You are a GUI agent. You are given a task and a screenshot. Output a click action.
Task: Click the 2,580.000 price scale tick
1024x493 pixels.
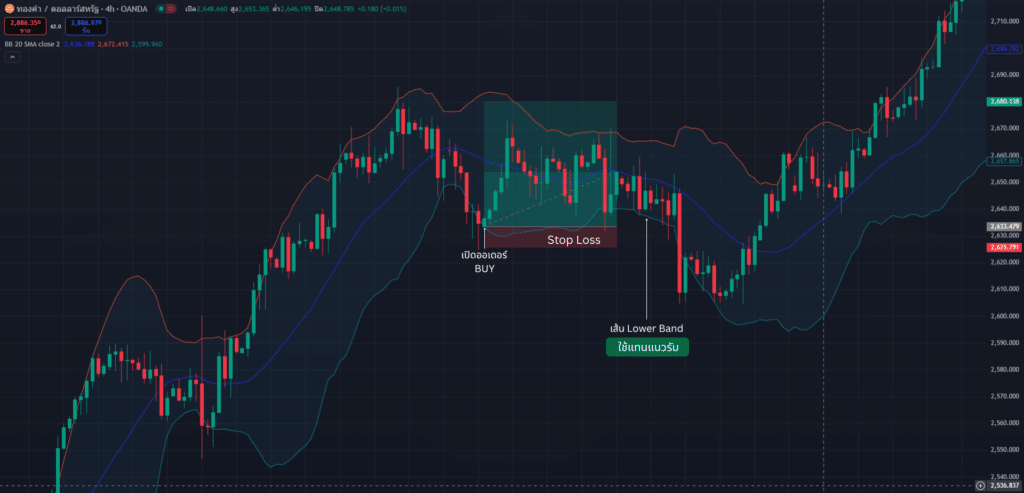[1005, 369]
